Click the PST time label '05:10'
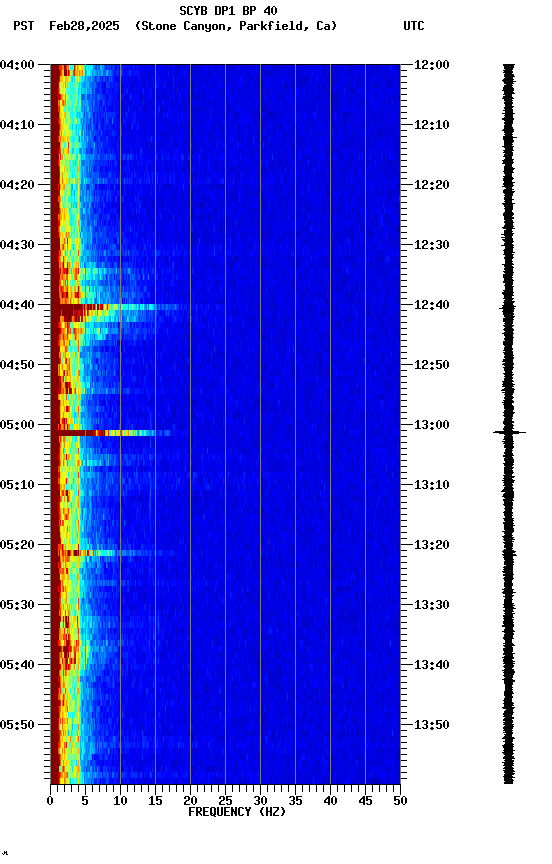 (17, 485)
